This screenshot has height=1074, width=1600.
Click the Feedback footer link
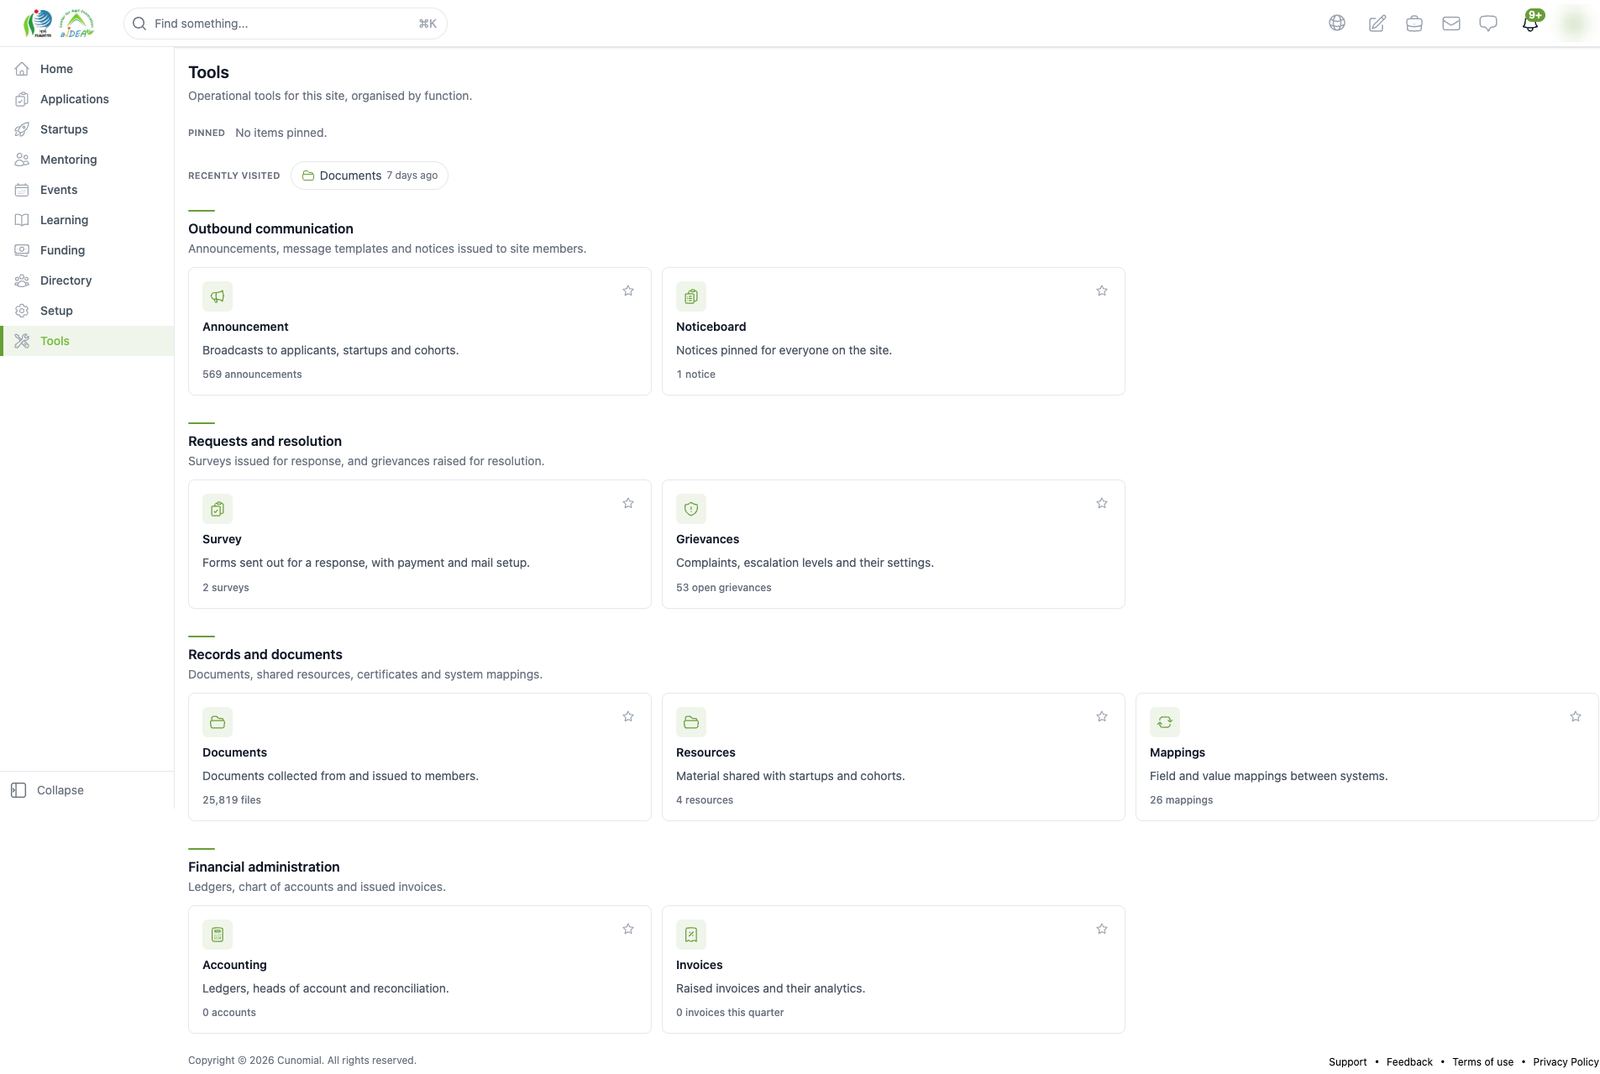click(x=1409, y=1062)
